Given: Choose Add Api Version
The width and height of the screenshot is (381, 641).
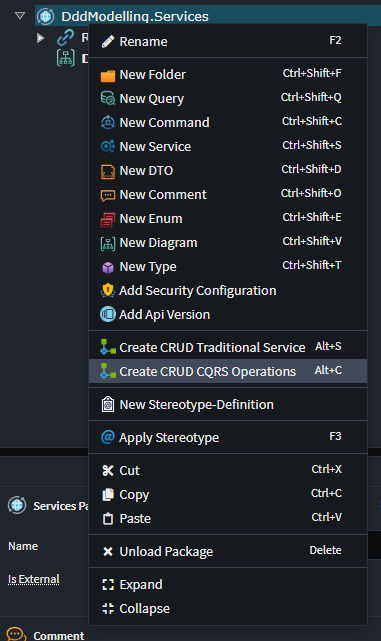Looking at the screenshot, I should 228,314.
